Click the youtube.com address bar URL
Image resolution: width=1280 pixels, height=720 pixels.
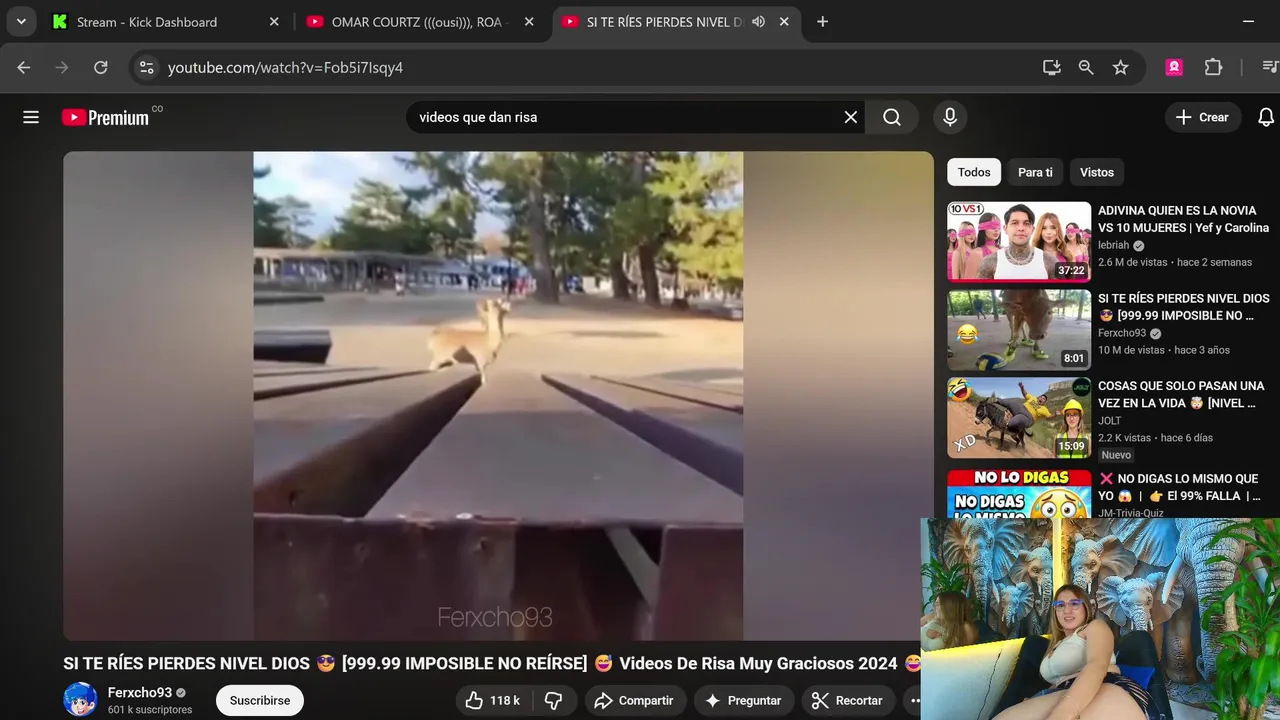click(x=285, y=67)
